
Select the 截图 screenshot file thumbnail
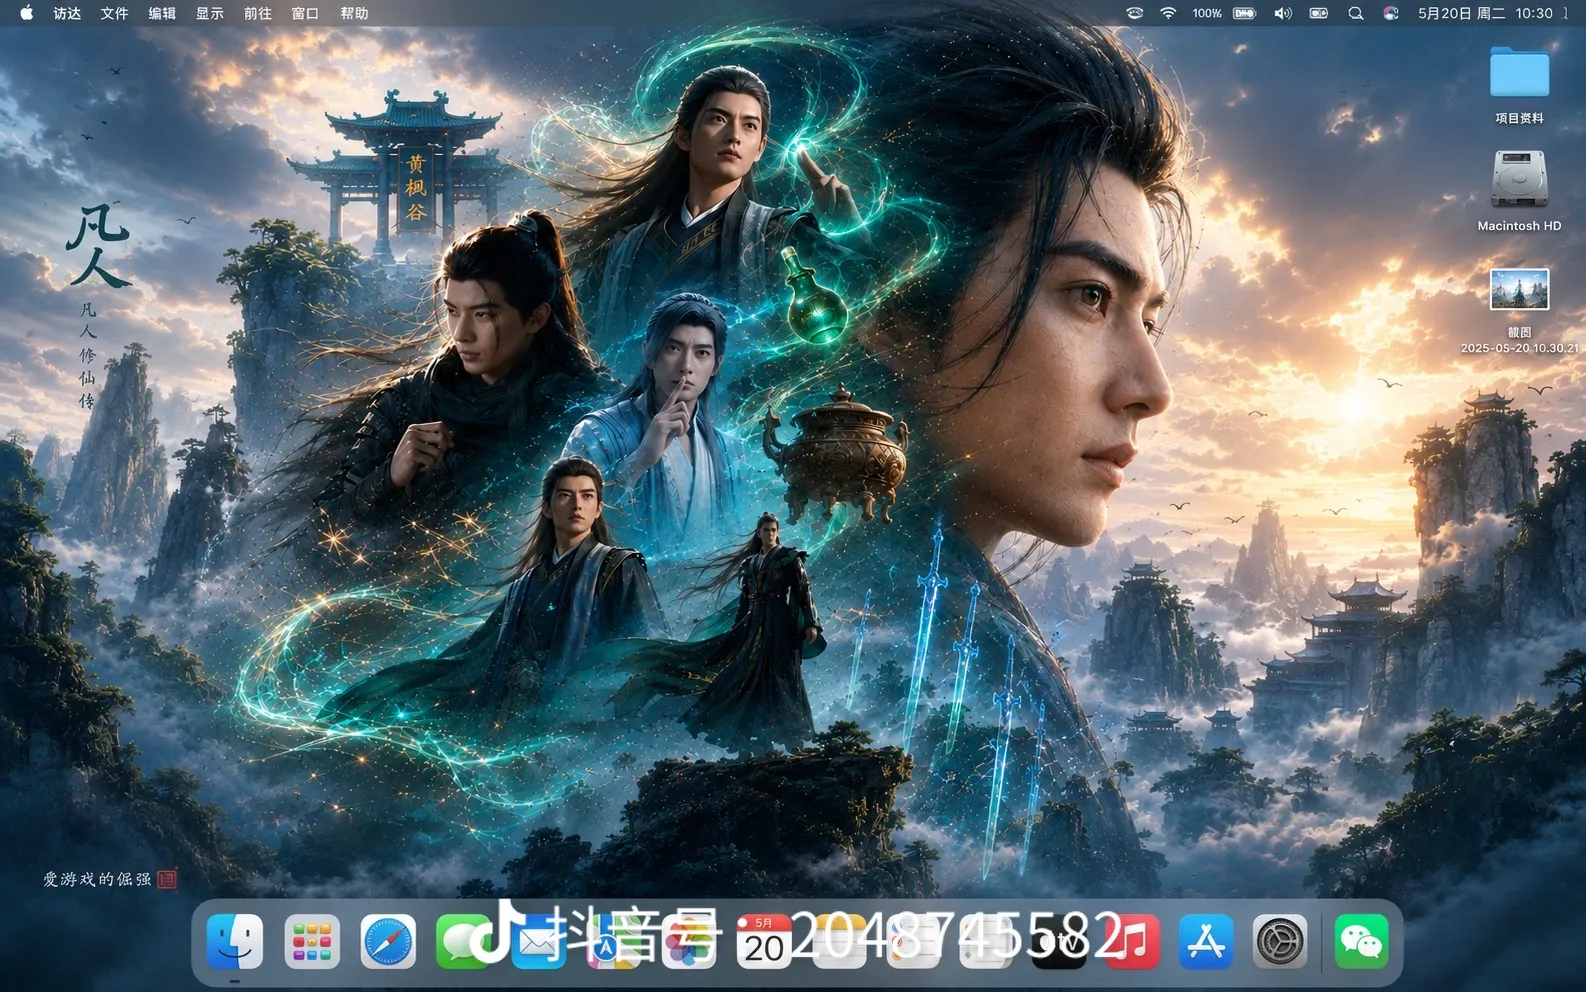tap(1519, 290)
